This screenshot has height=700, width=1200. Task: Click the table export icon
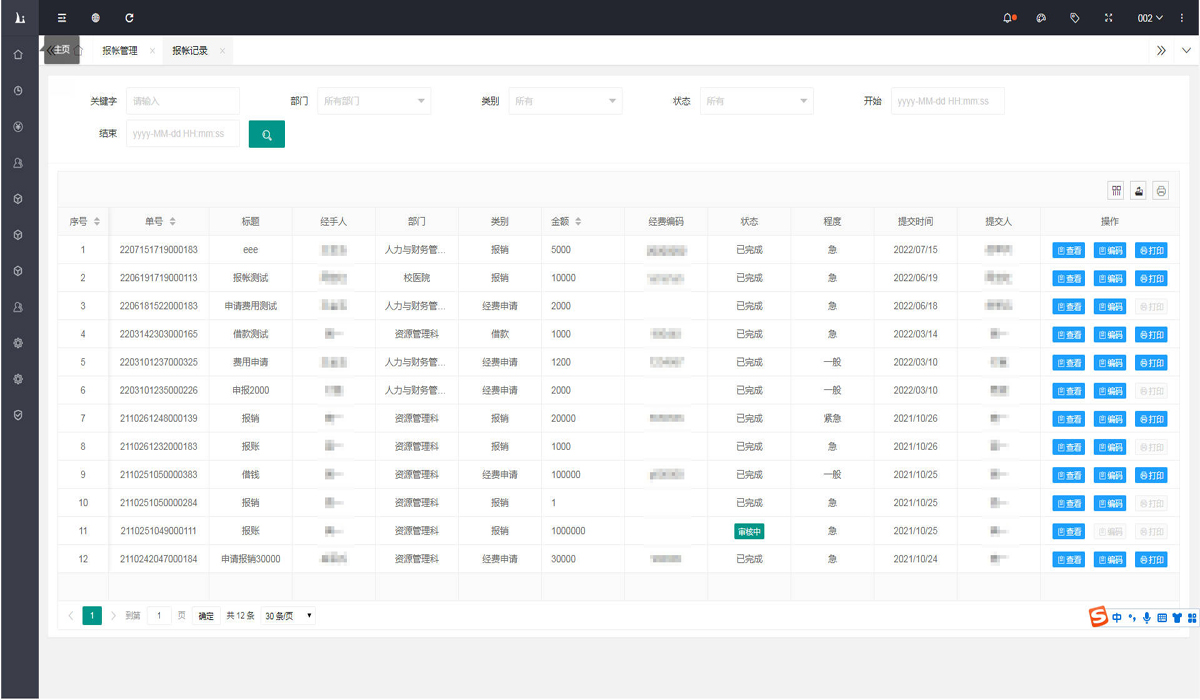[x=1138, y=190]
